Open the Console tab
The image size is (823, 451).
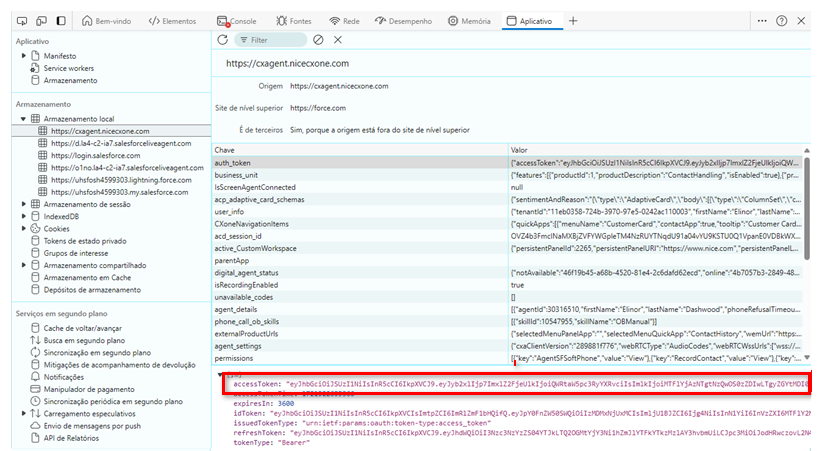point(237,21)
